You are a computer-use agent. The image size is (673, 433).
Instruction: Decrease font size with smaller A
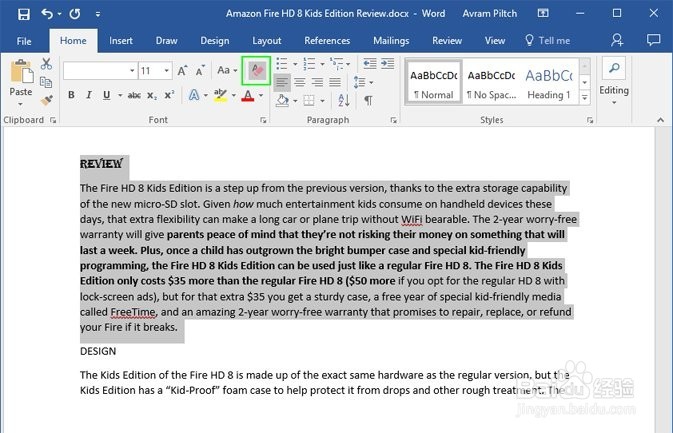[200, 70]
